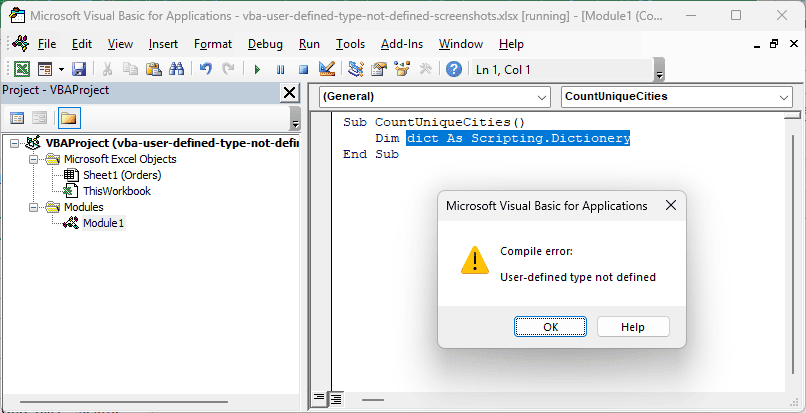Click the Run Sub play icon
The width and height of the screenshot is (806, 413).
pos(258,69)
